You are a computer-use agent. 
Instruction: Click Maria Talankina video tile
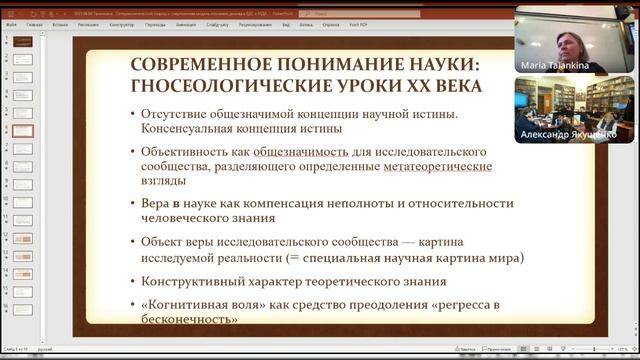(574, 40)
